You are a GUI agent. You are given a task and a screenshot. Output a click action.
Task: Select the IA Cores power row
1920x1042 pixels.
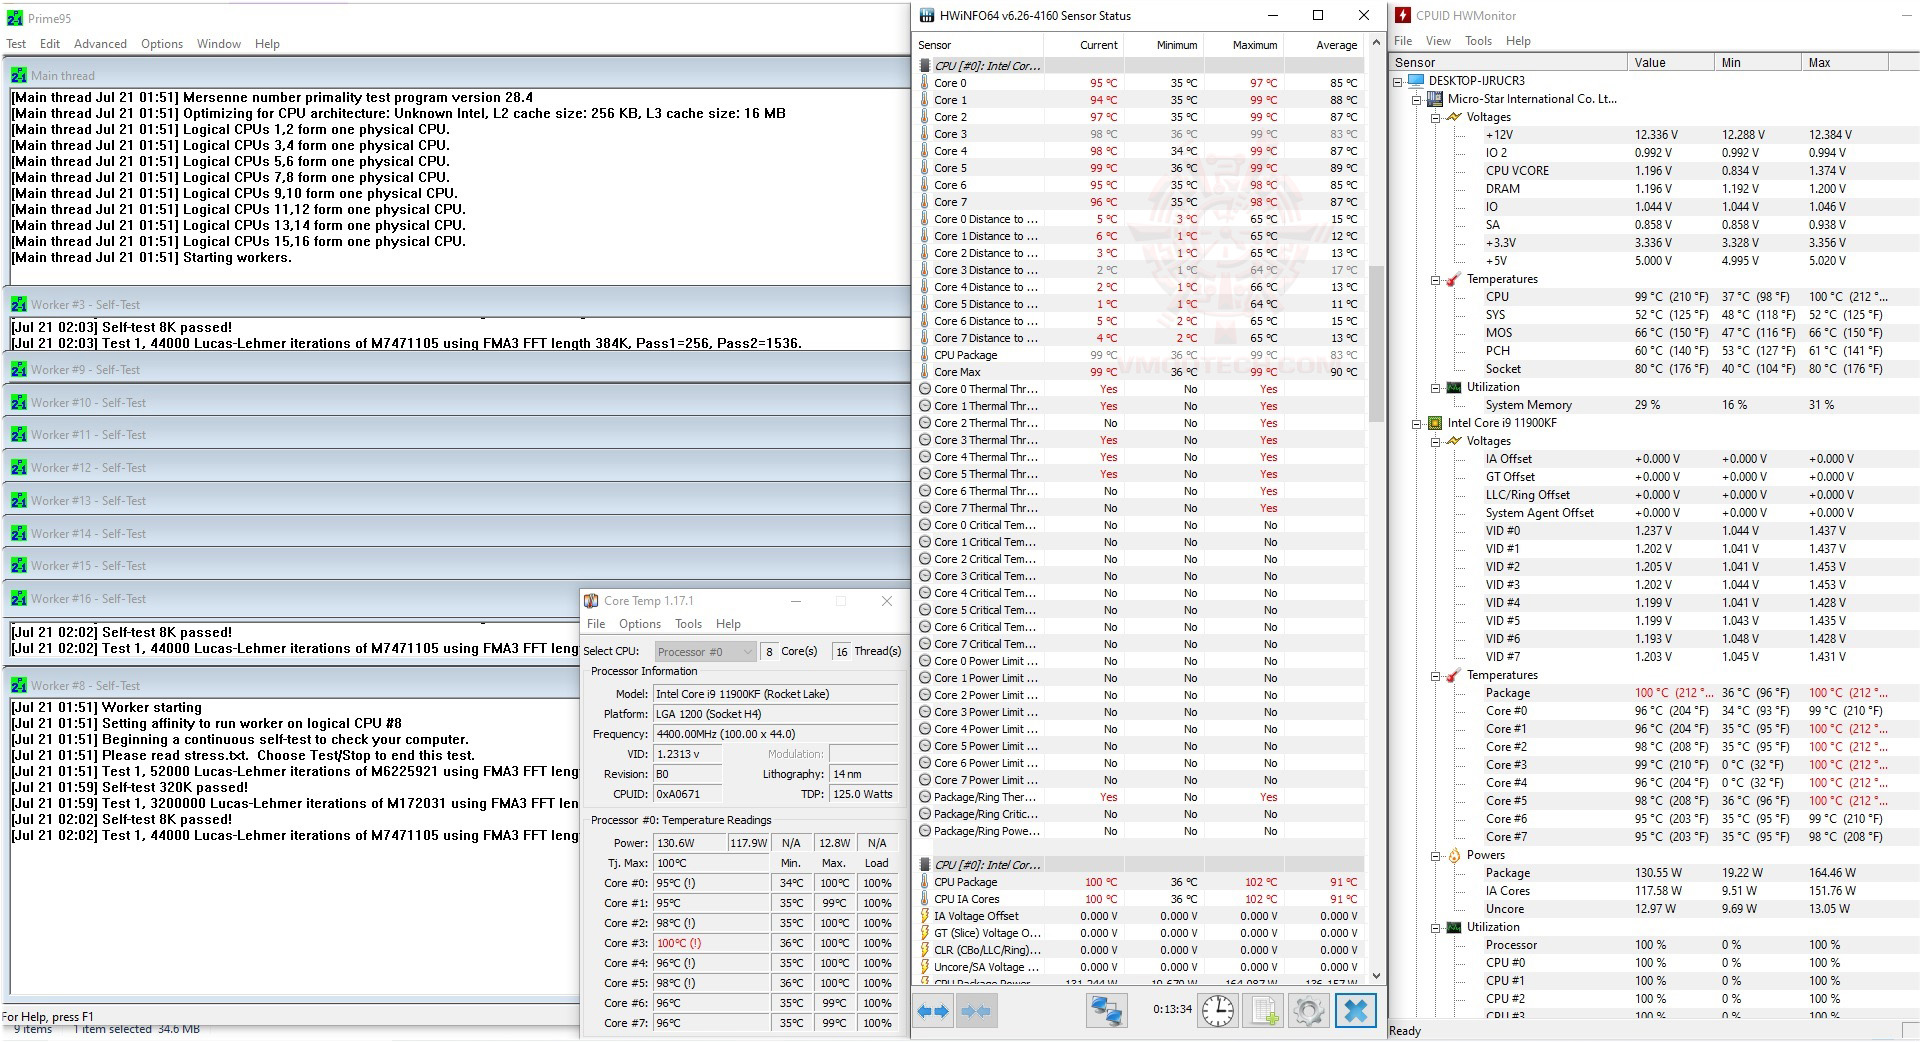[x=1655, y=891]
